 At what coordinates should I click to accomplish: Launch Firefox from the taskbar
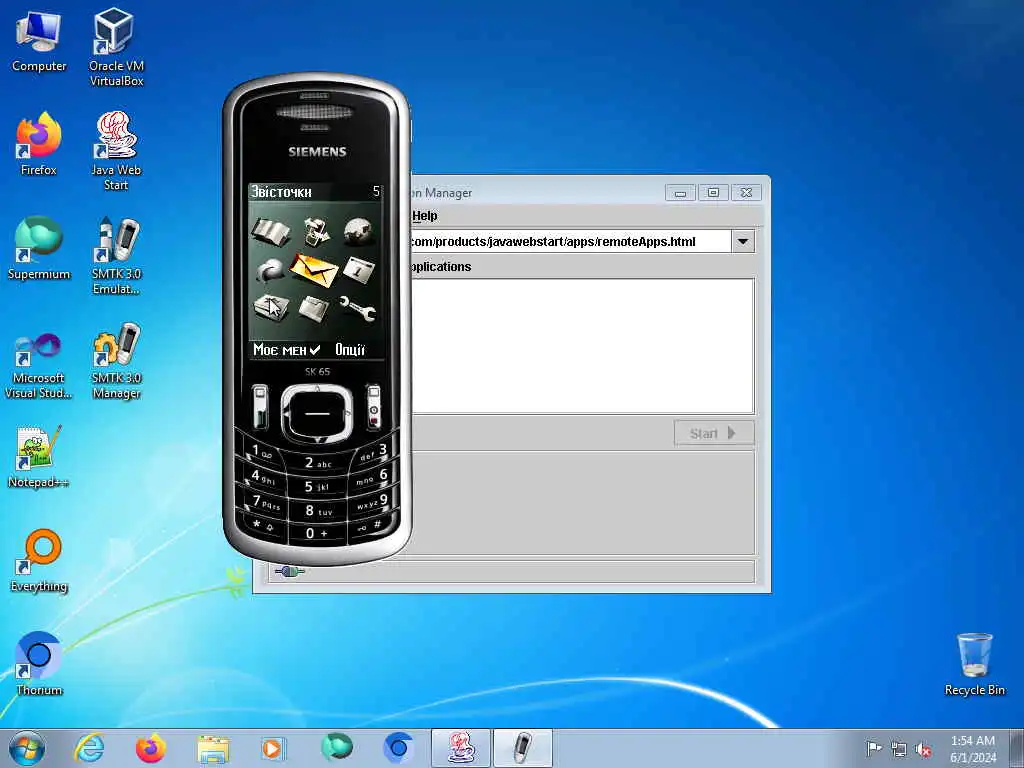pyautogui.click(x=151, y=748)
